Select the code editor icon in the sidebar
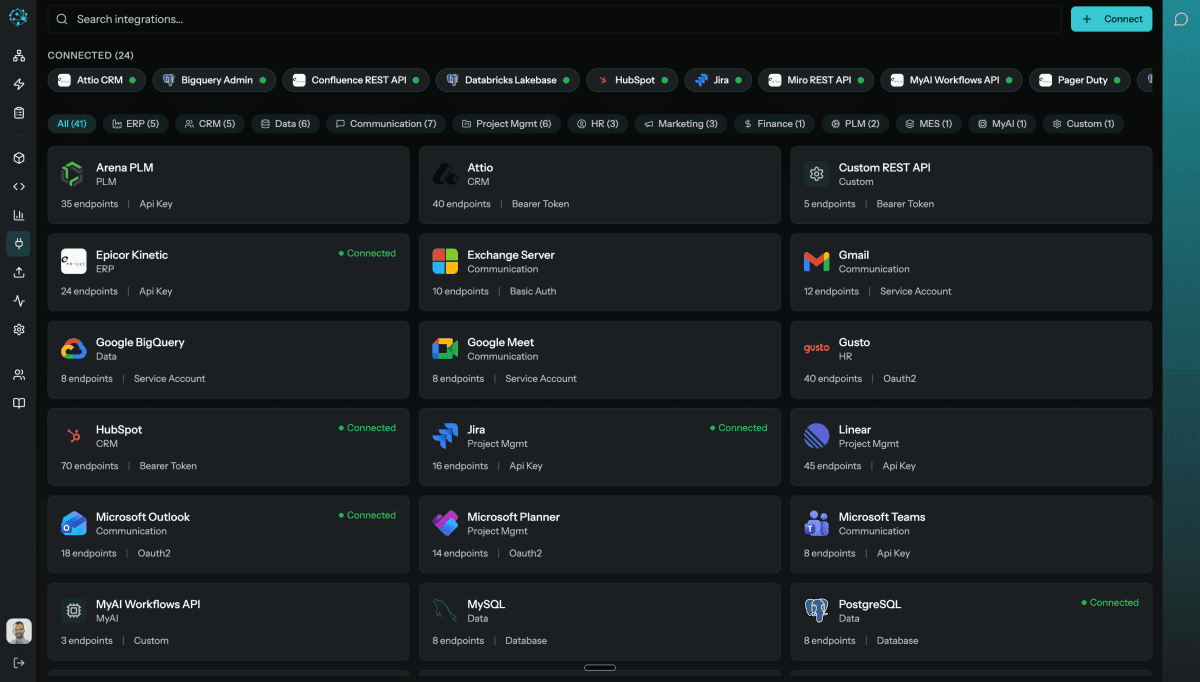Viewport: 1200px width, 682px height. 18,186
